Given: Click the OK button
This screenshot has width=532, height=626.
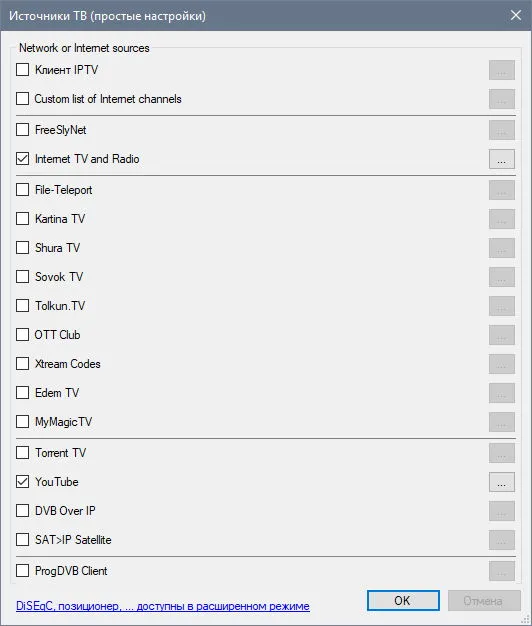Looking at the screenshot, I should (x=403, y=600).
